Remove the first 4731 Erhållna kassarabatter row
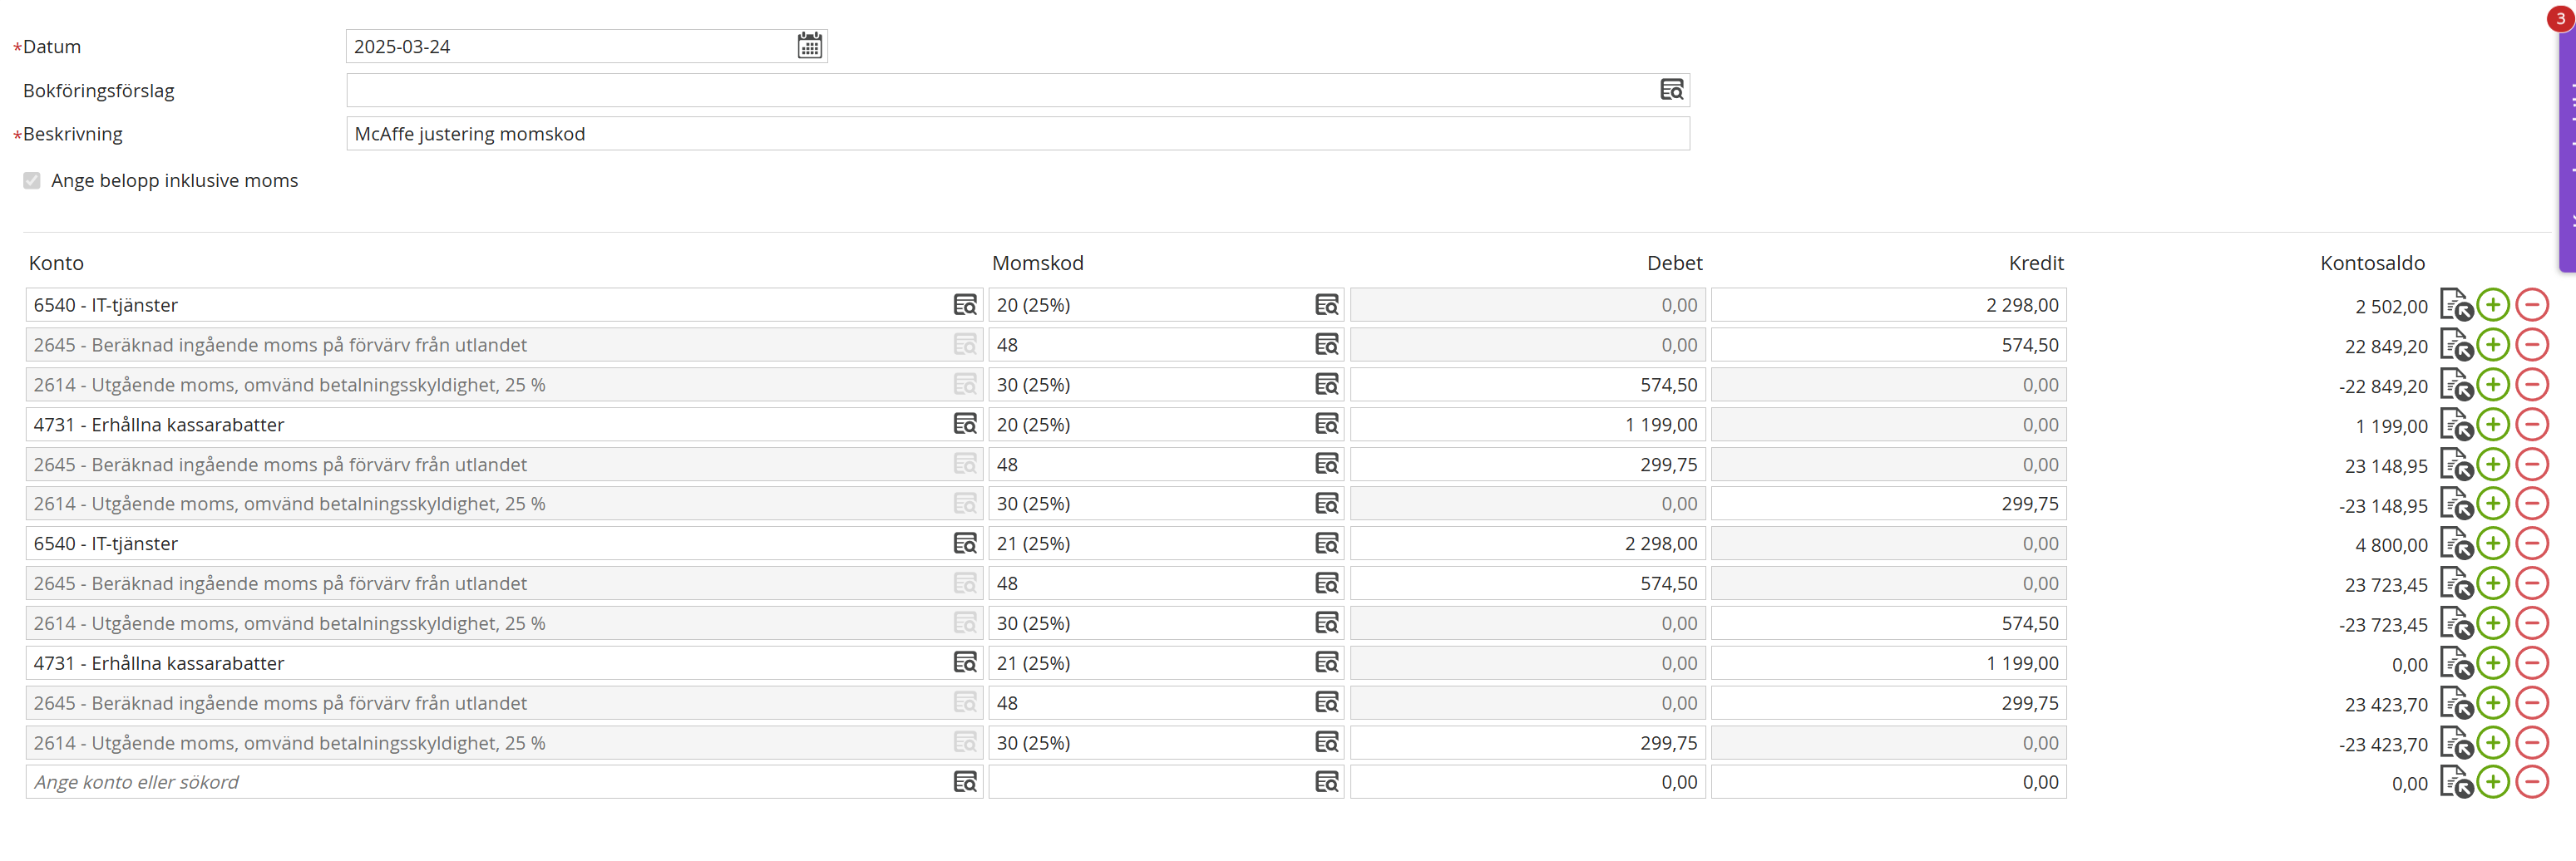 (x=2531, y=425)
